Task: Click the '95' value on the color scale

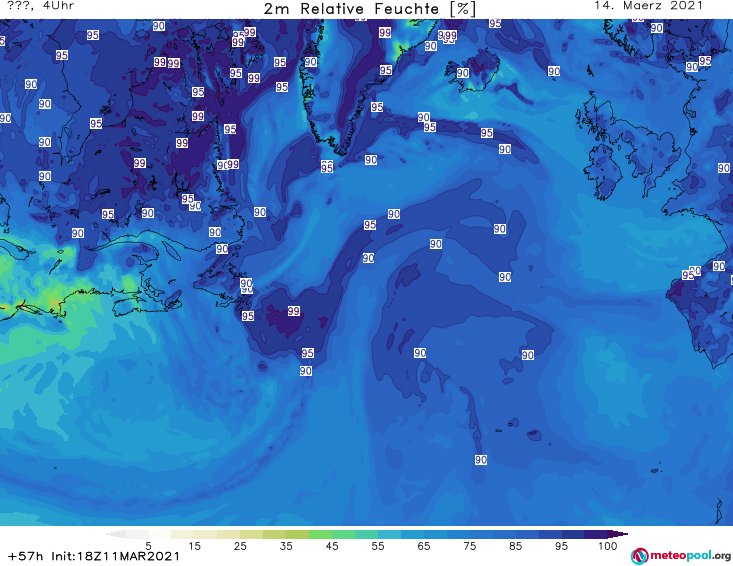Action: [x=561, y=546]
